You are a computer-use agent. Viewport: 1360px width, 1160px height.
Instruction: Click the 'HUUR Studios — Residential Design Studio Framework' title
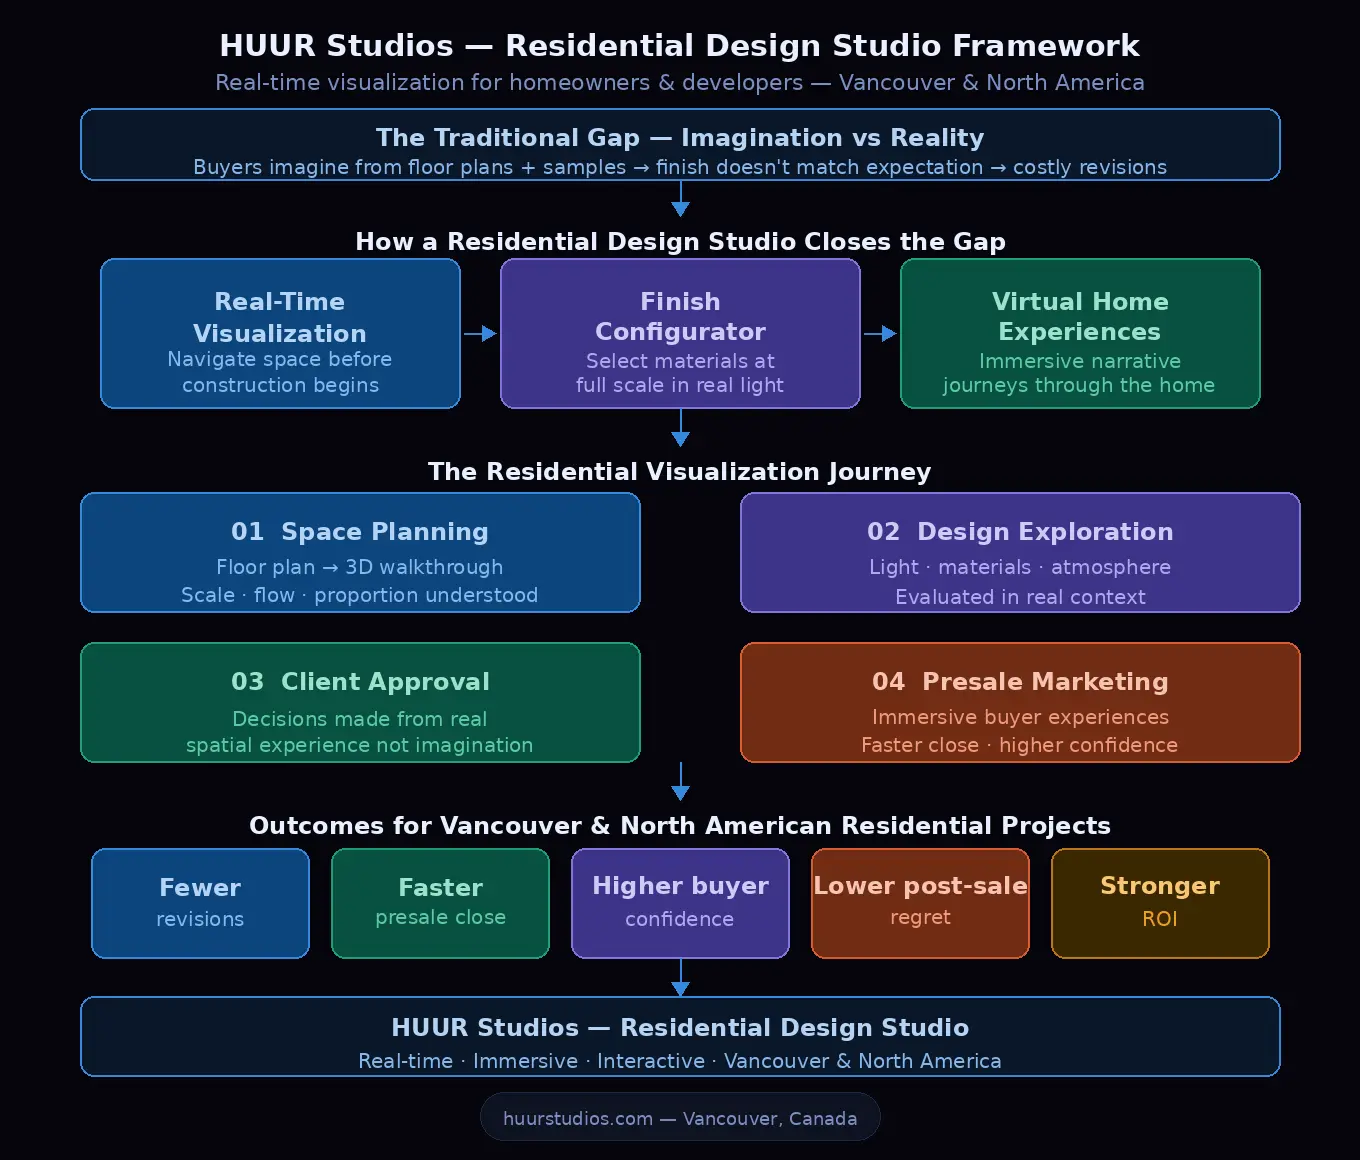point(680,46)
